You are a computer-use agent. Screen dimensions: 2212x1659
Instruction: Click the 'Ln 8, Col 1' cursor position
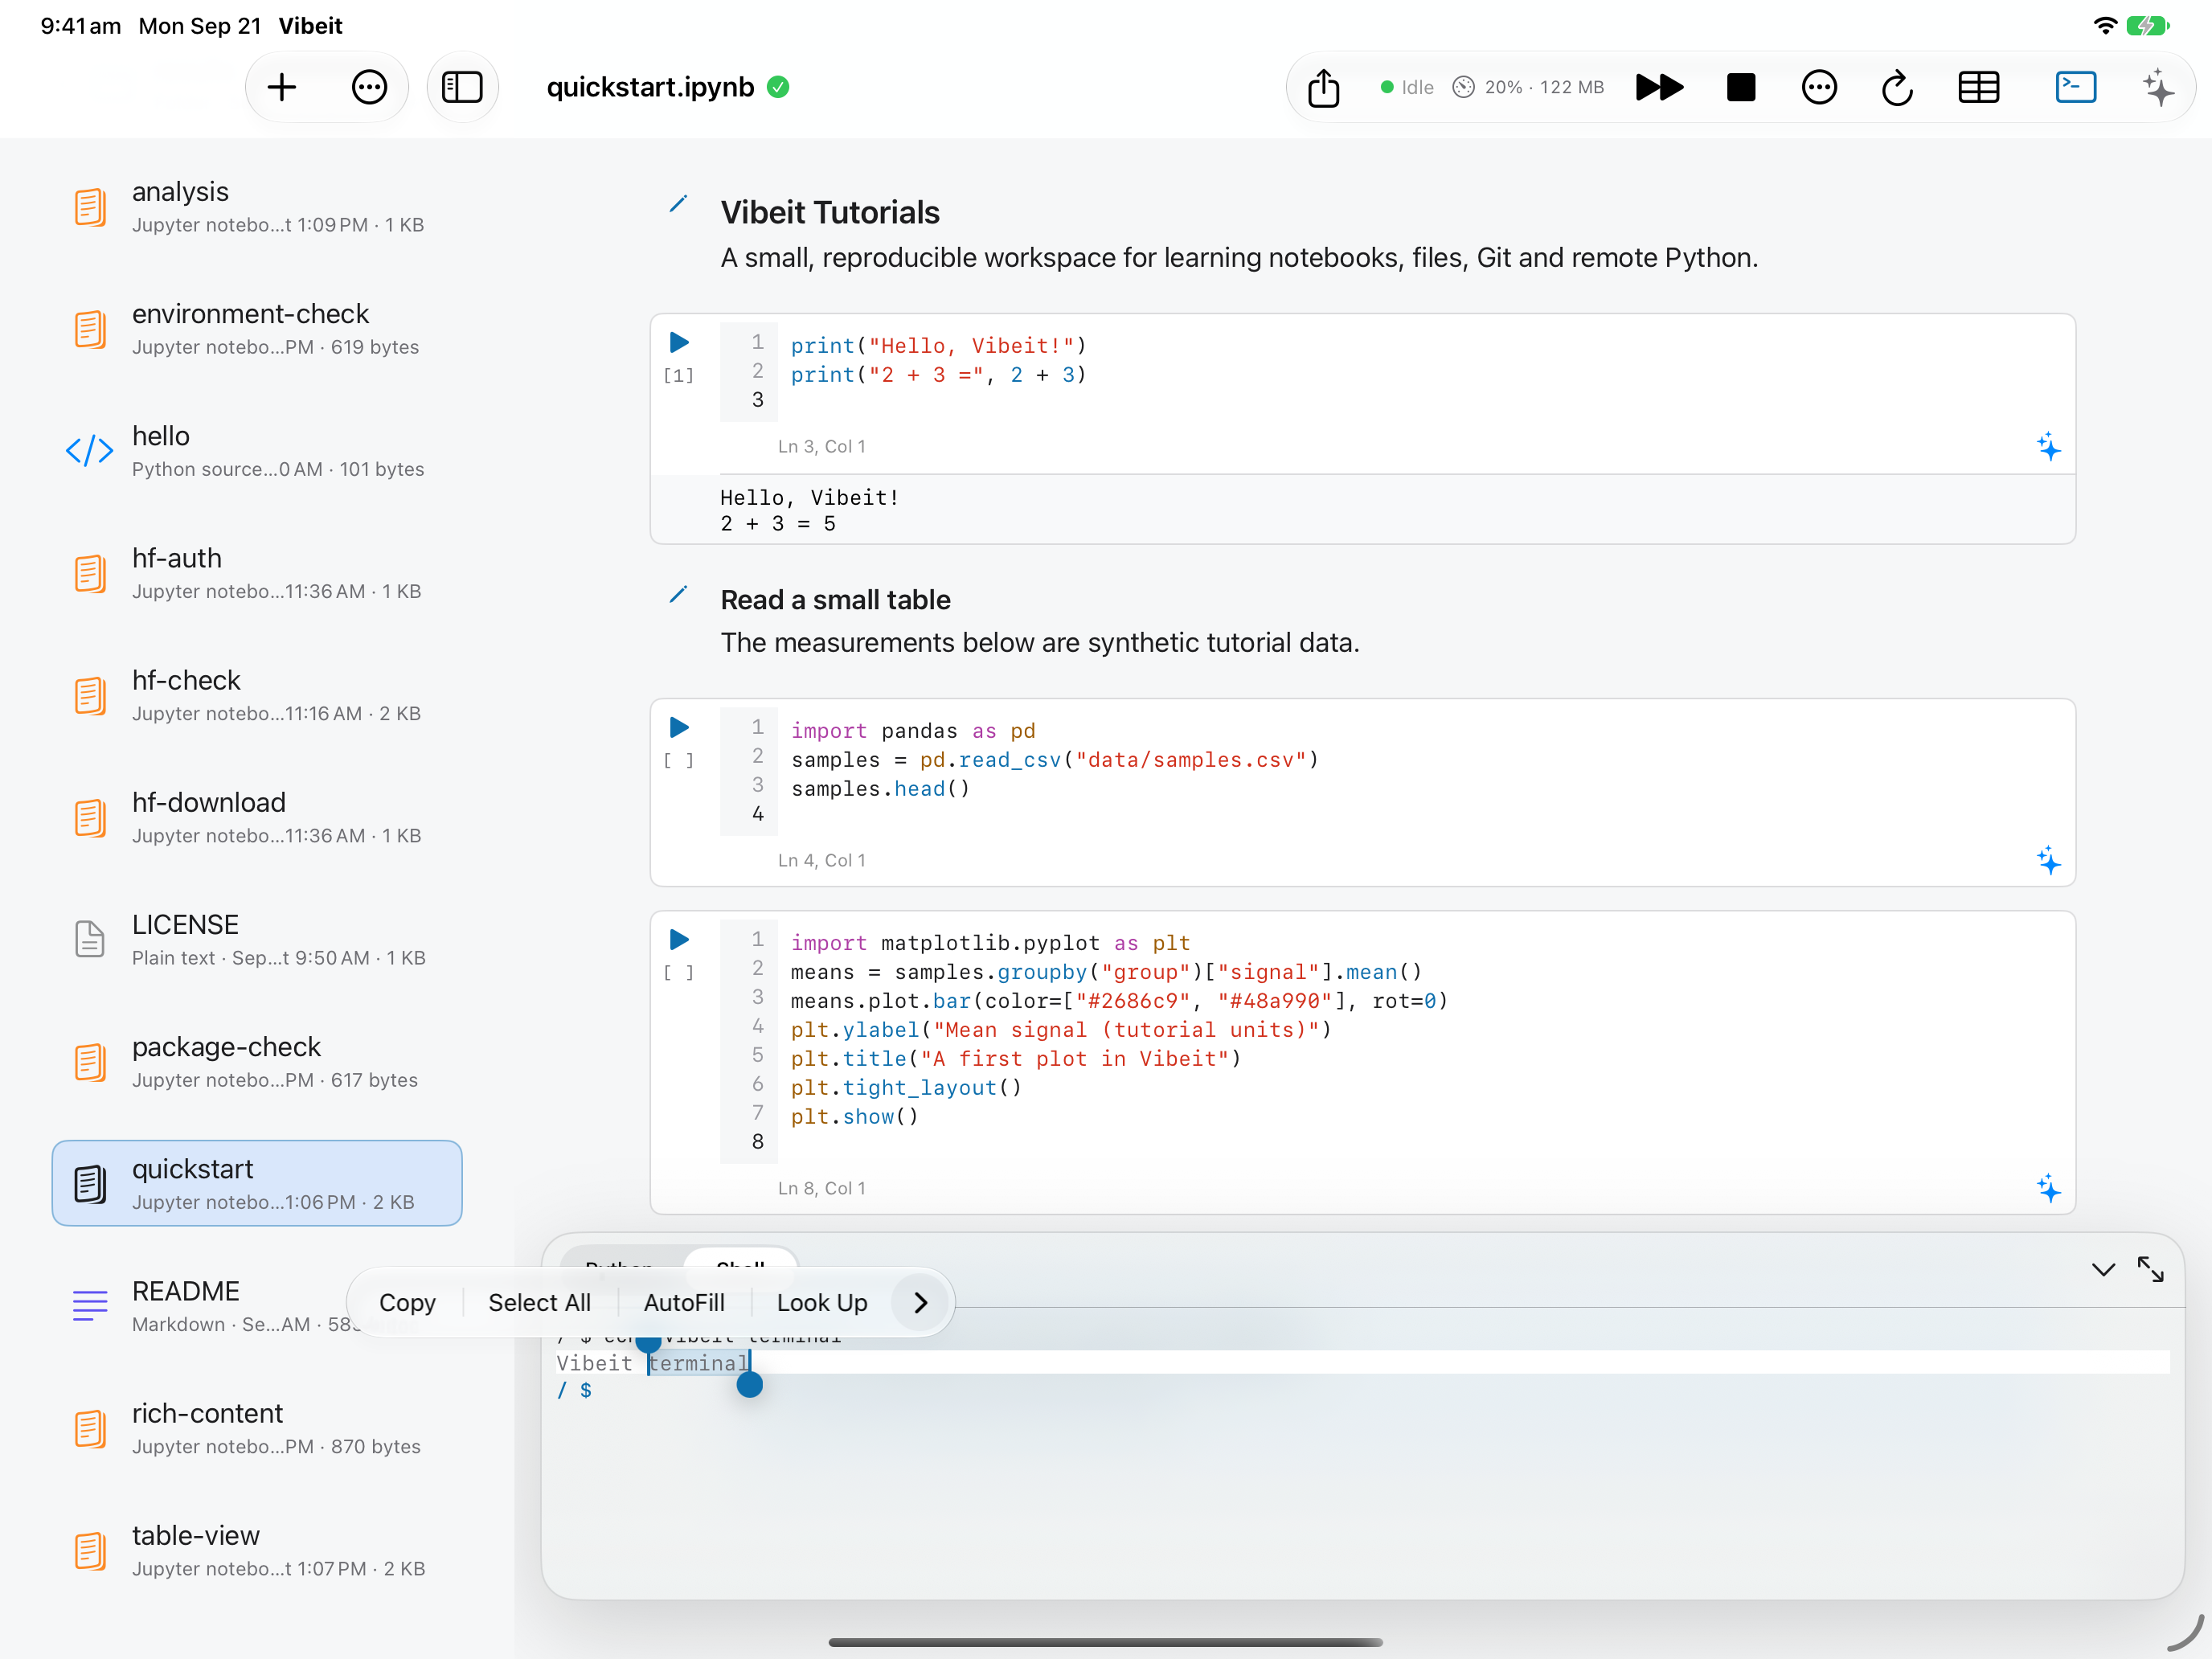point(822,1188)
